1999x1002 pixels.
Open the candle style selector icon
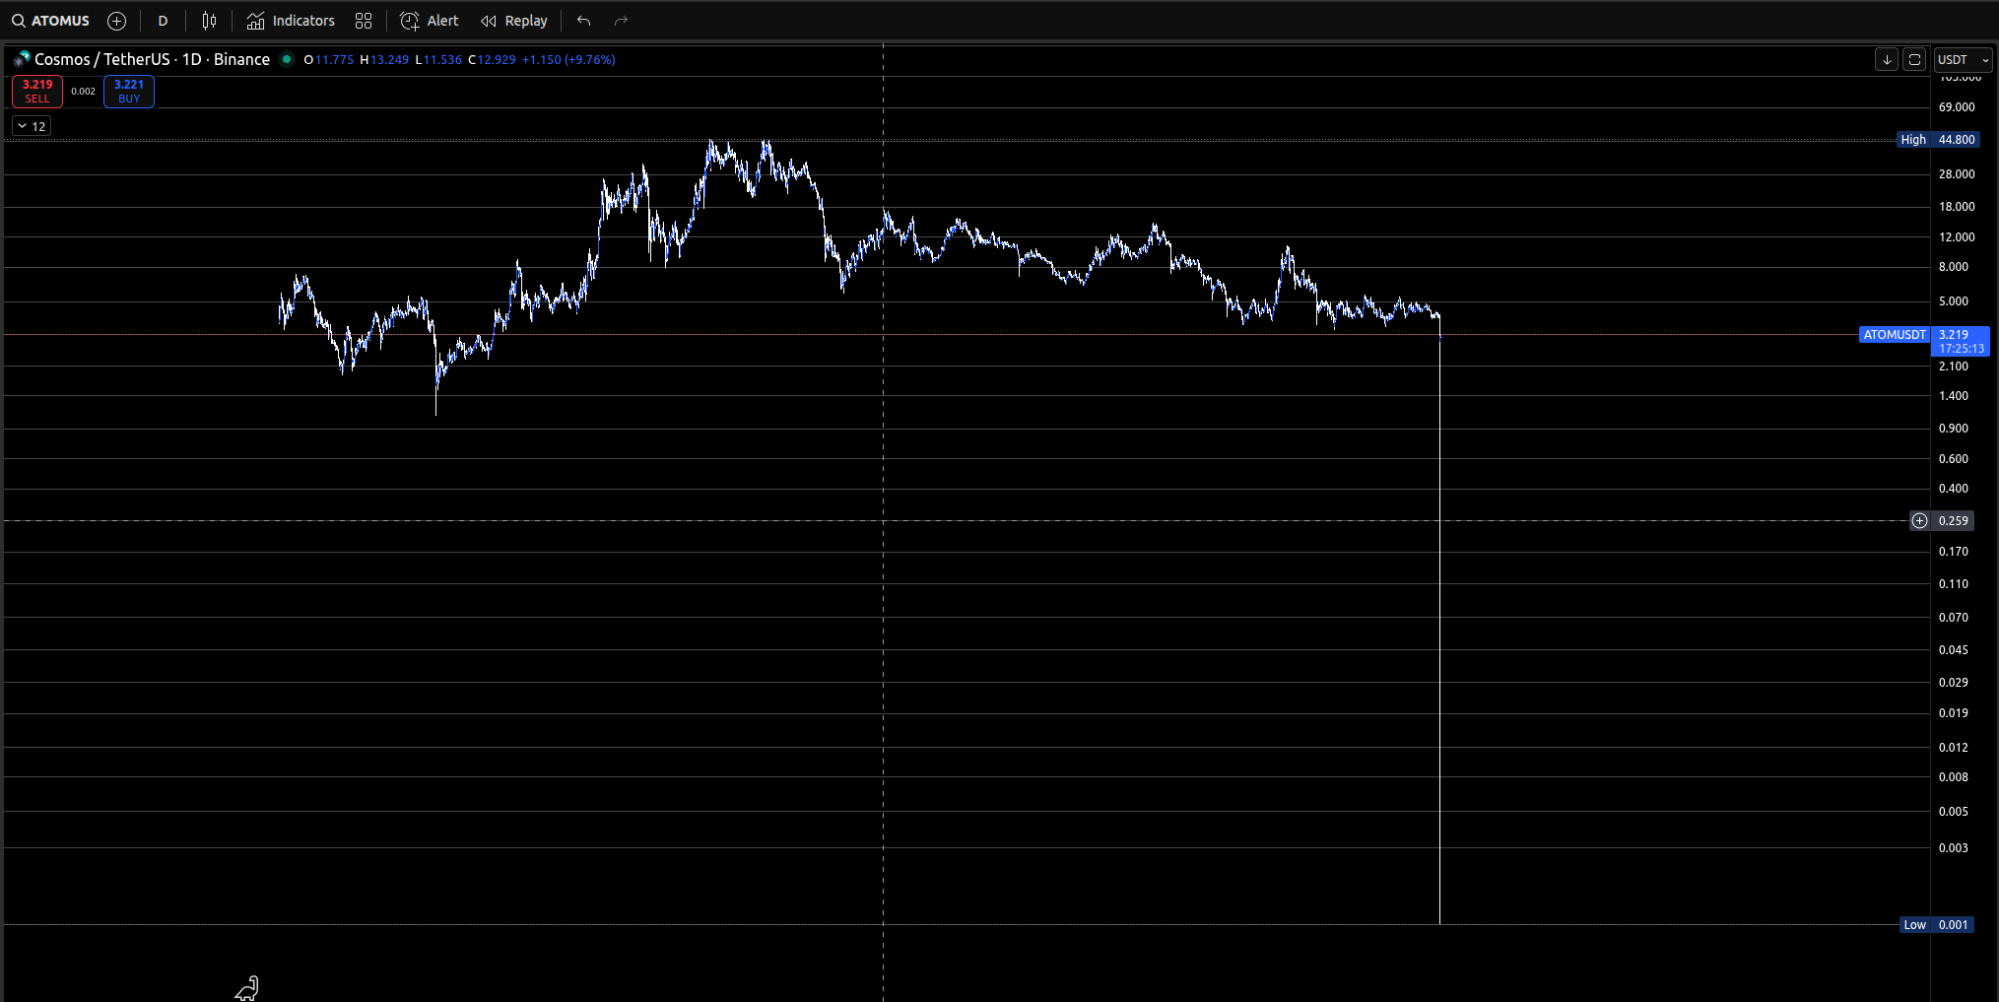[x=208, y=20]
